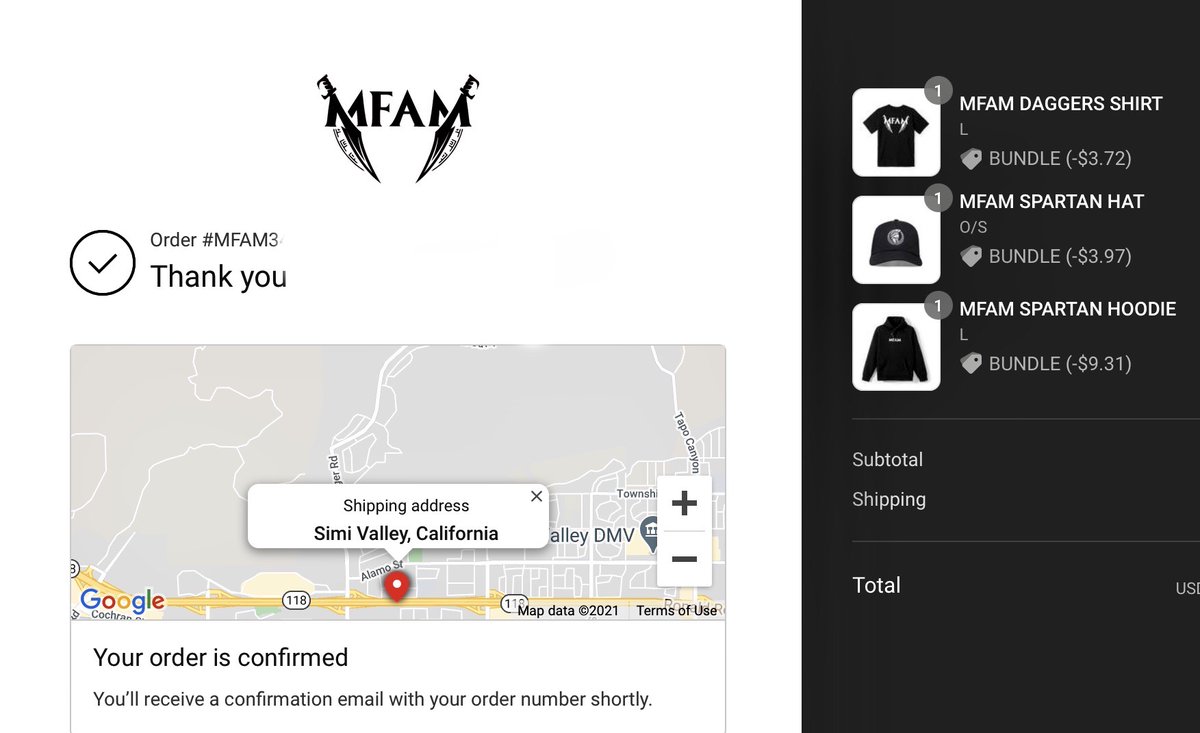Open the MFAM Spartan Hoodie thumbnail

click(896, 347)
